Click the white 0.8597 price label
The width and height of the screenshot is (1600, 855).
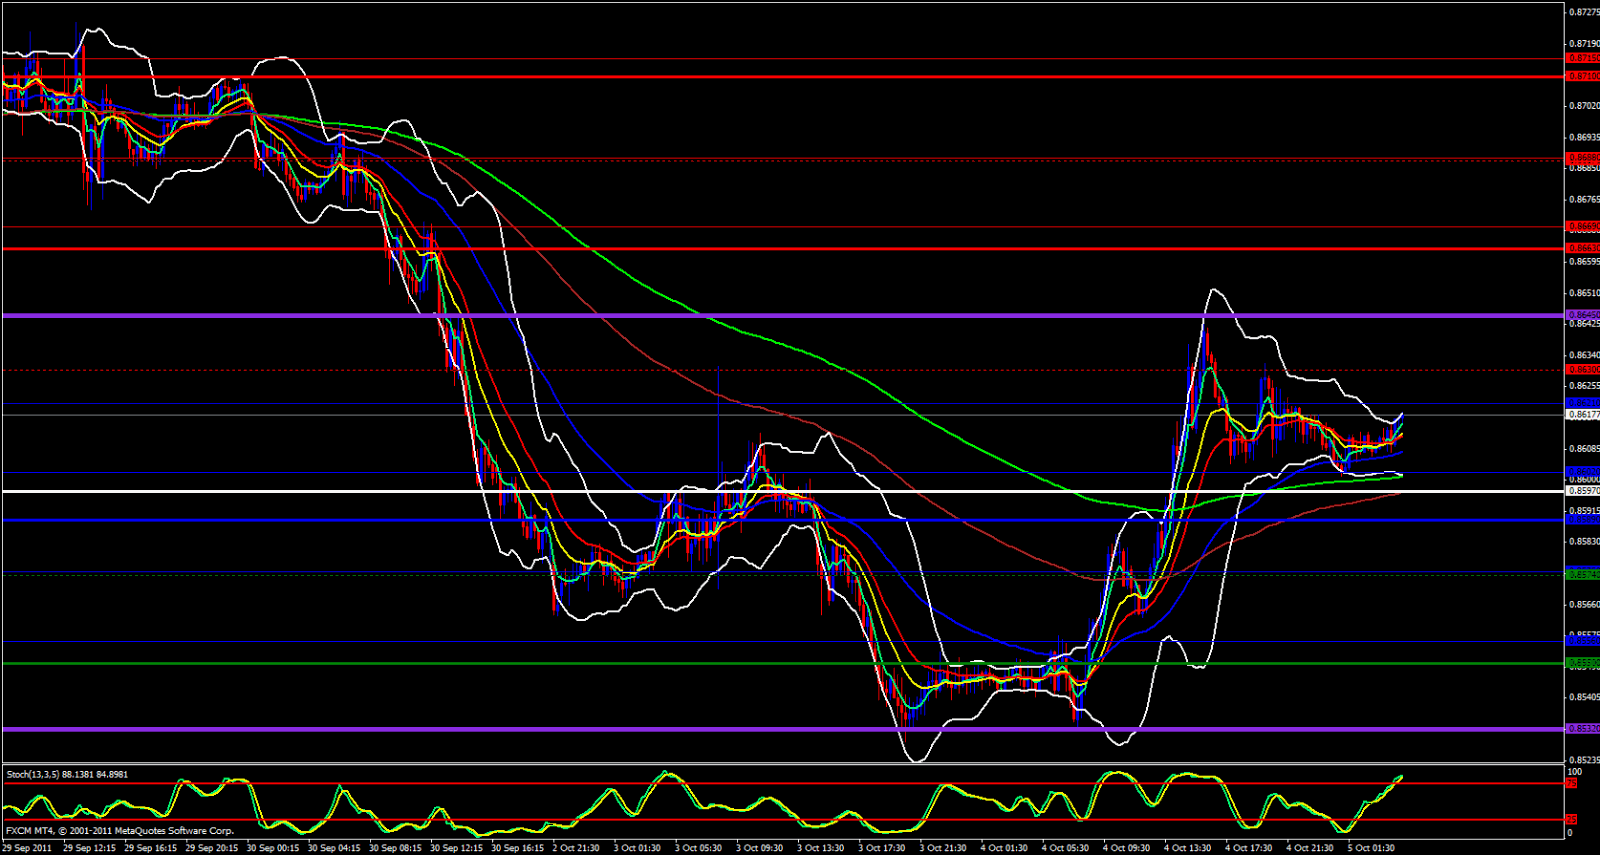coord(1582,491)
